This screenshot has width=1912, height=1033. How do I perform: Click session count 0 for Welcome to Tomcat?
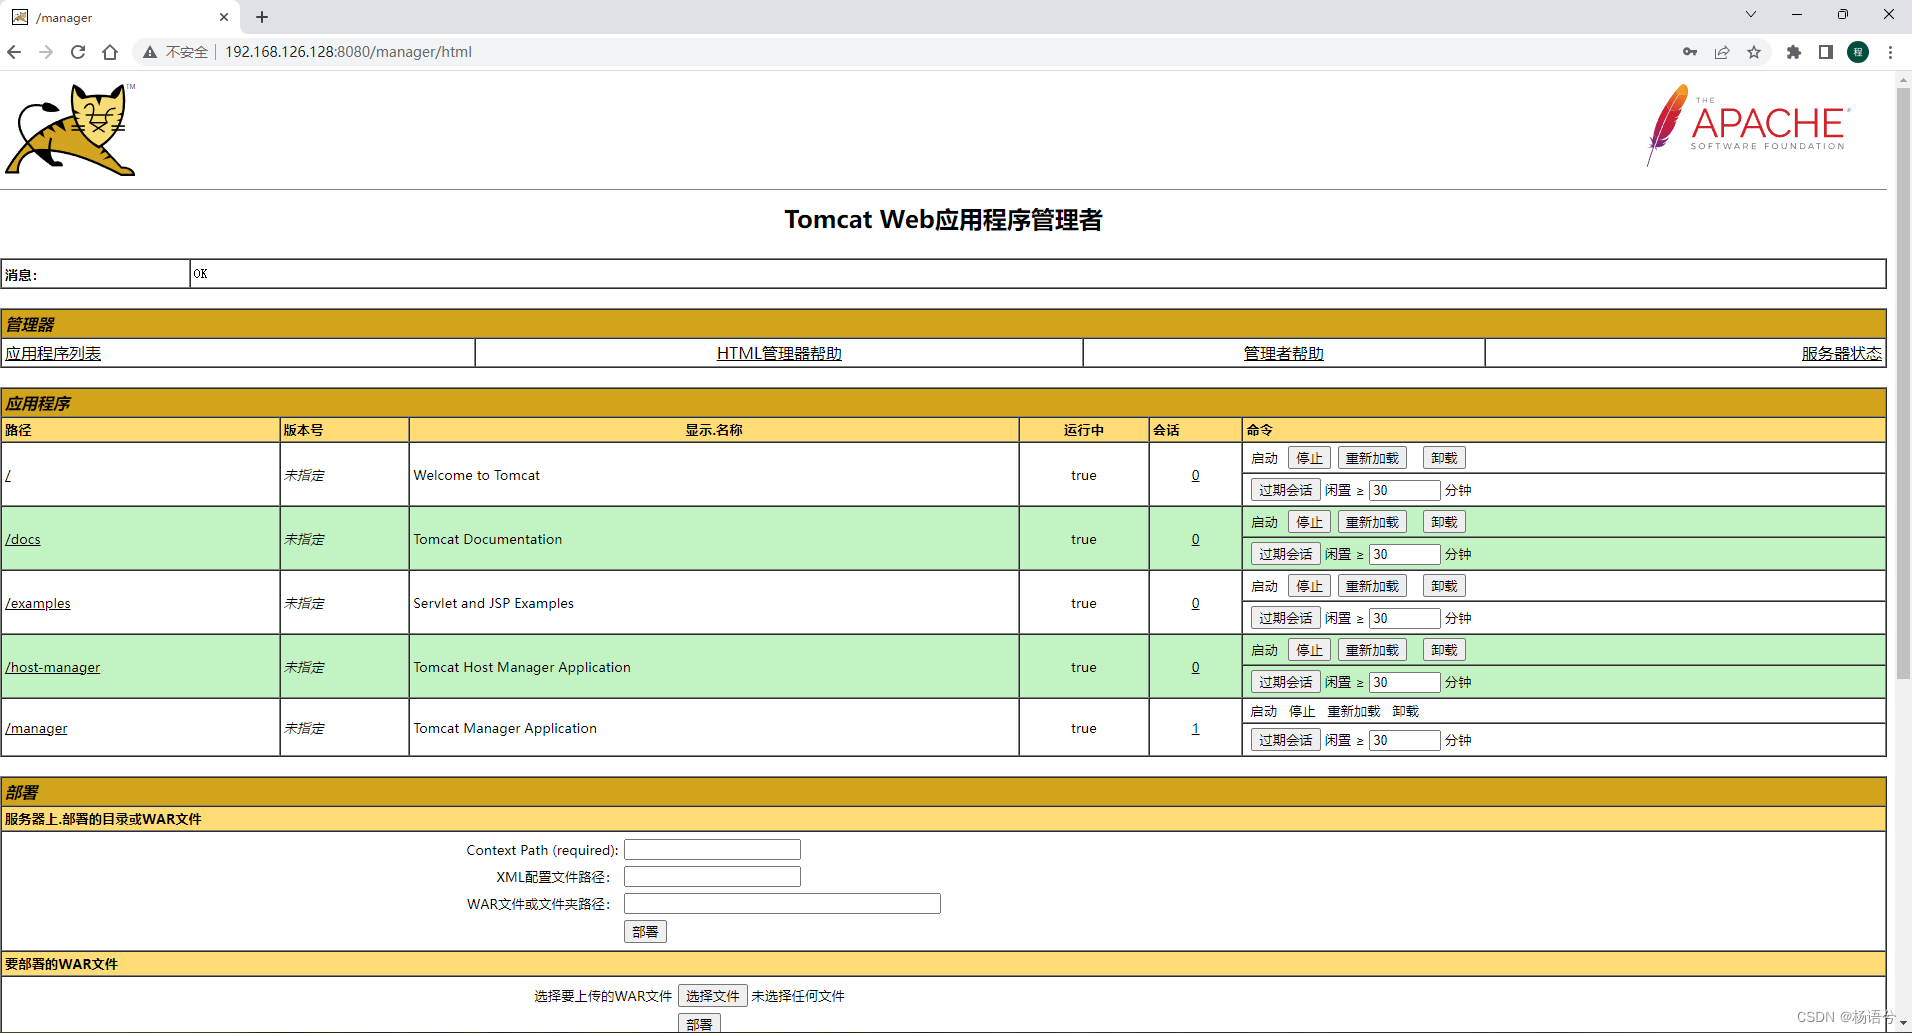(x=1195, y=475)
